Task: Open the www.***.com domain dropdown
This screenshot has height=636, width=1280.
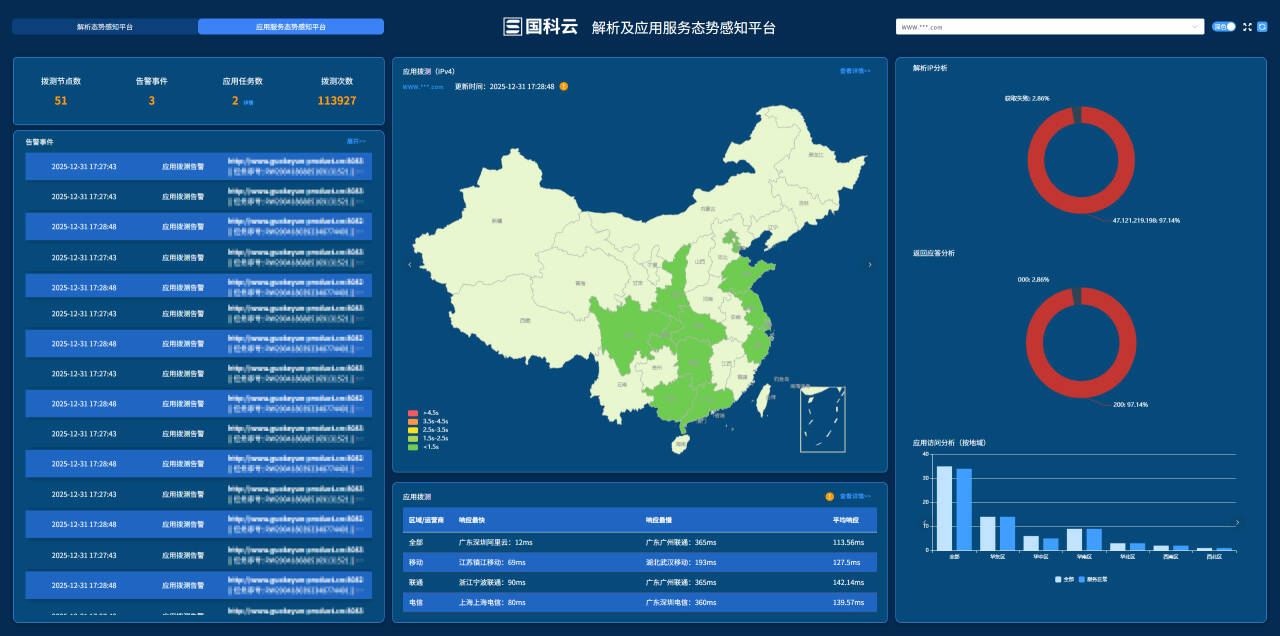Action: pyautogui.click(x=1050, y=27)
